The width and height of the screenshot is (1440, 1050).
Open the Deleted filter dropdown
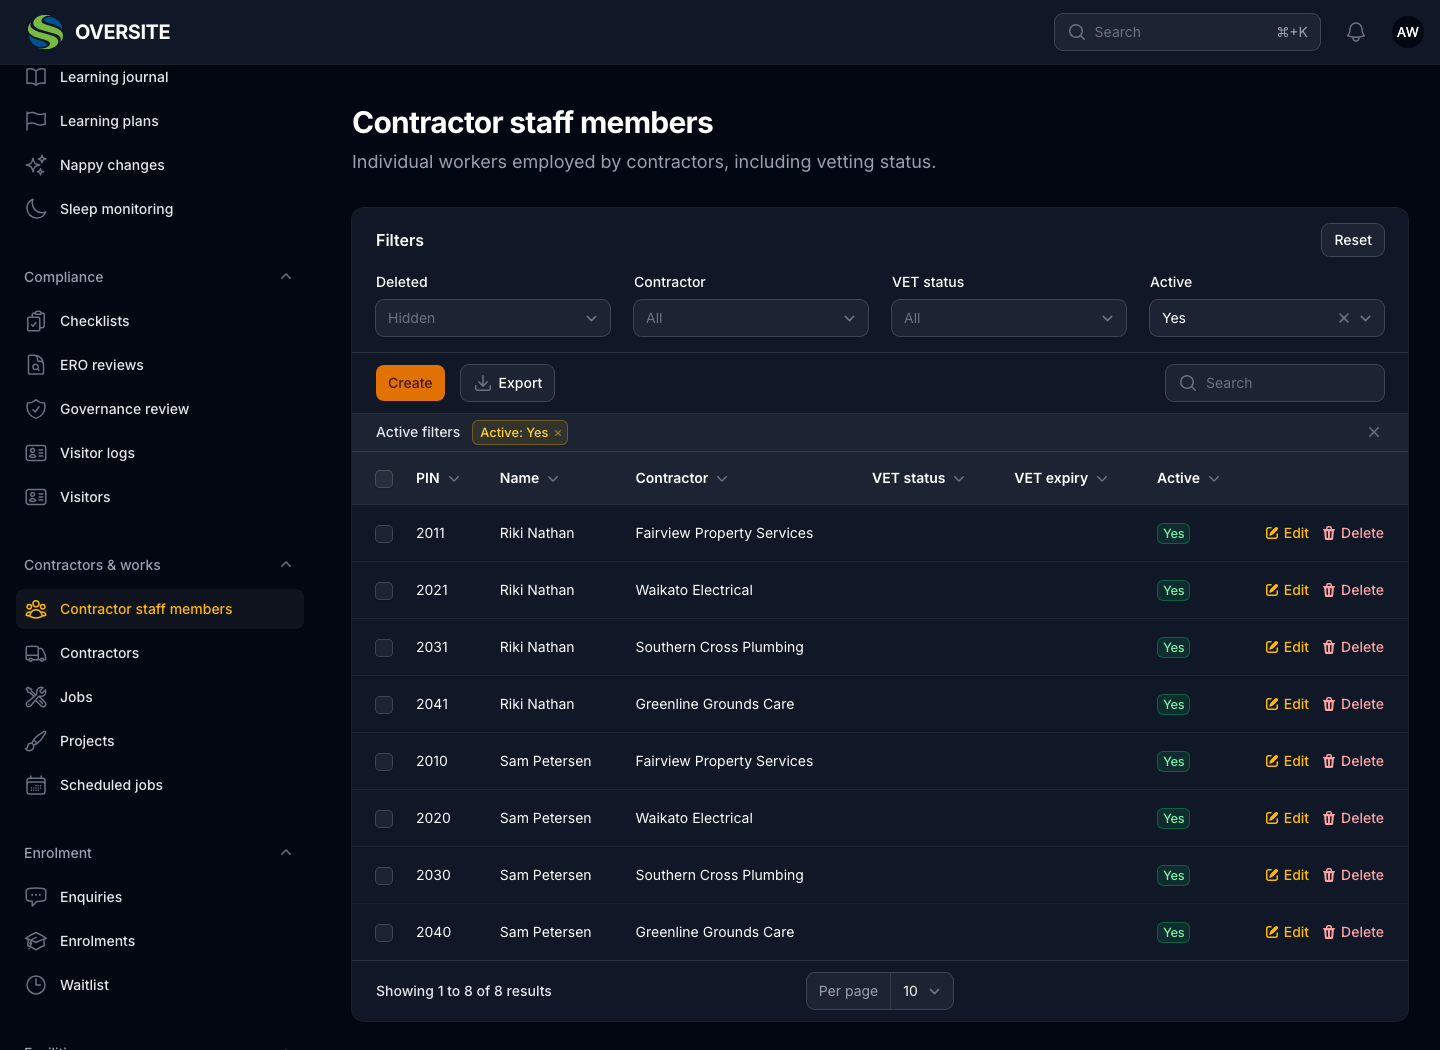pyautogui.click(x=493, y=318)
